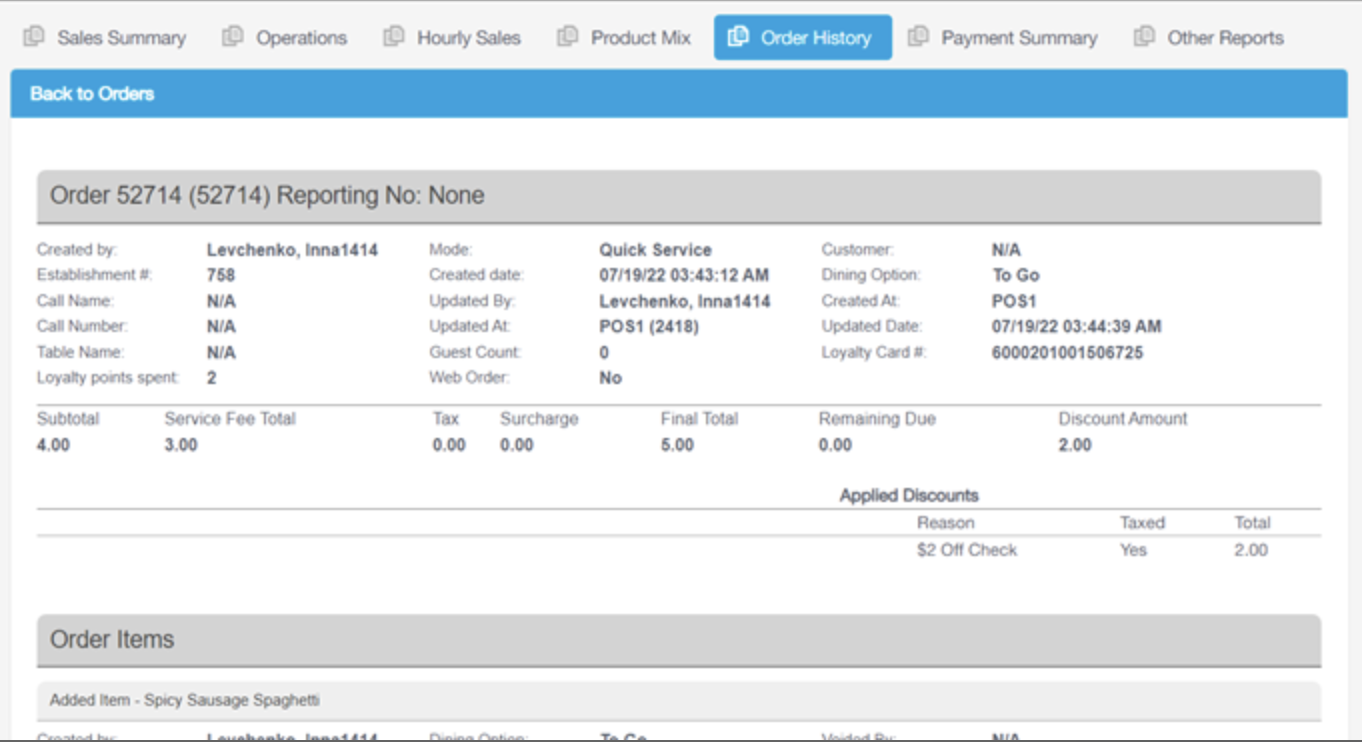Click the Payment Summary report icon
1362x742 pixels.
918,39
